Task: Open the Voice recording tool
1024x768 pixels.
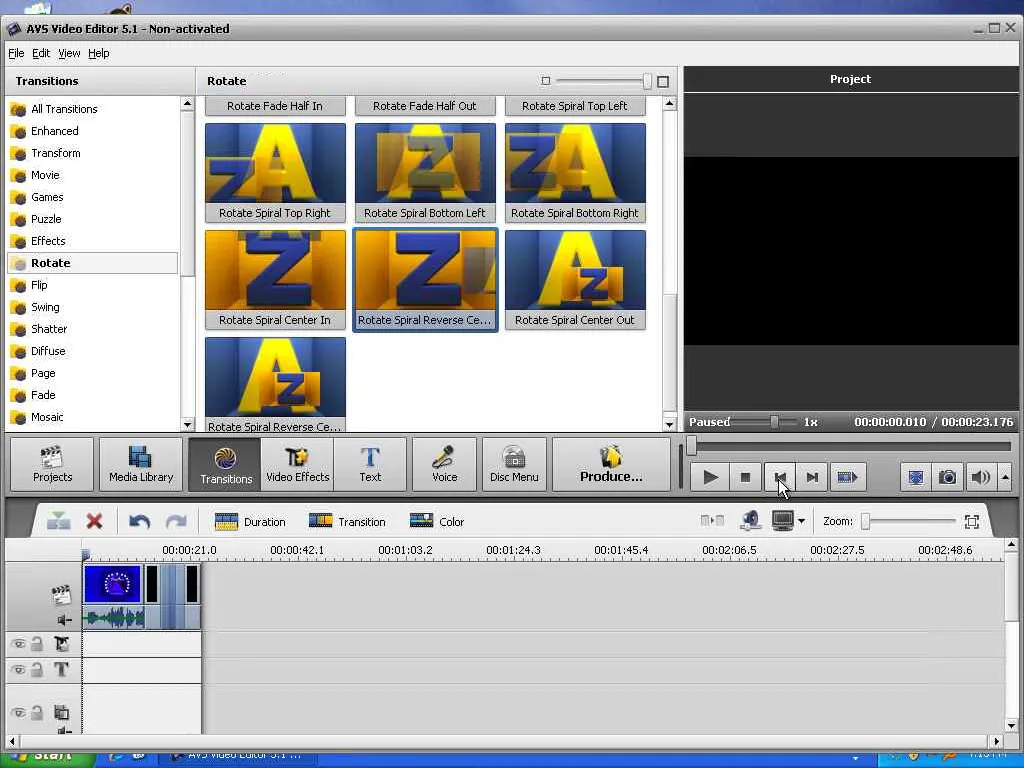Action: click(445, 464)
